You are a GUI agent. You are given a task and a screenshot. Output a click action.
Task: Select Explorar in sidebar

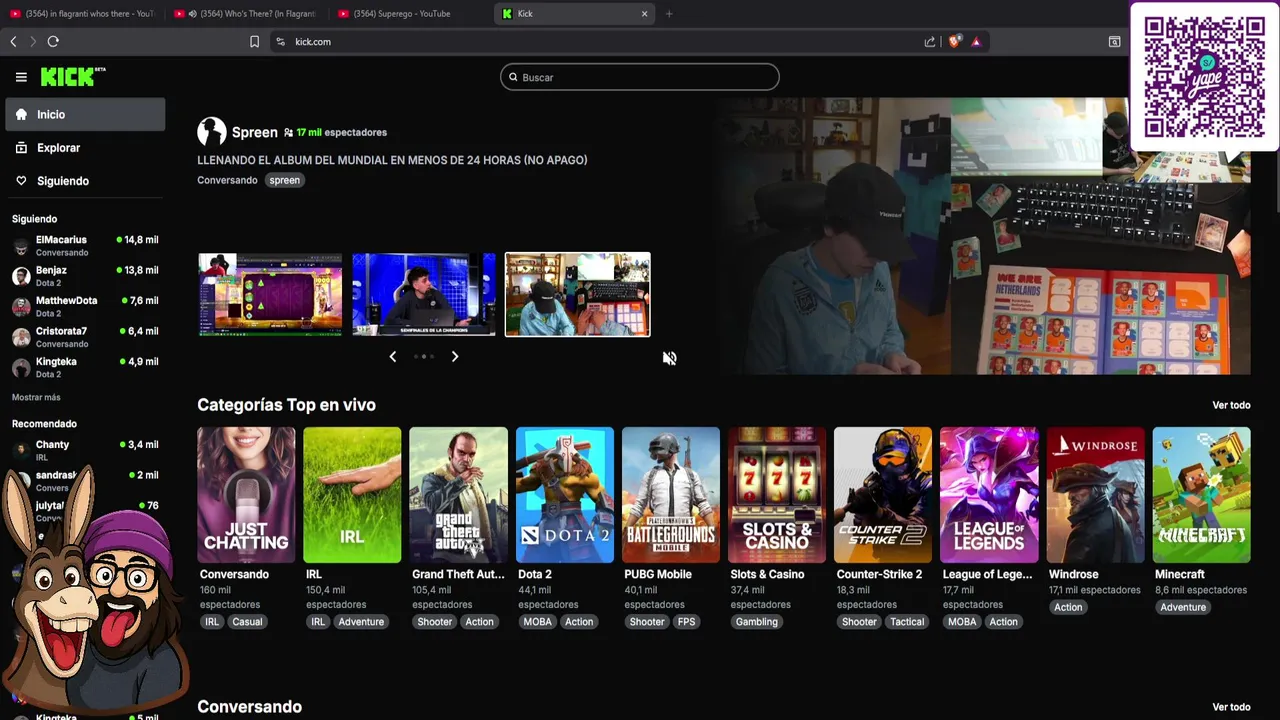pos(85,147)
